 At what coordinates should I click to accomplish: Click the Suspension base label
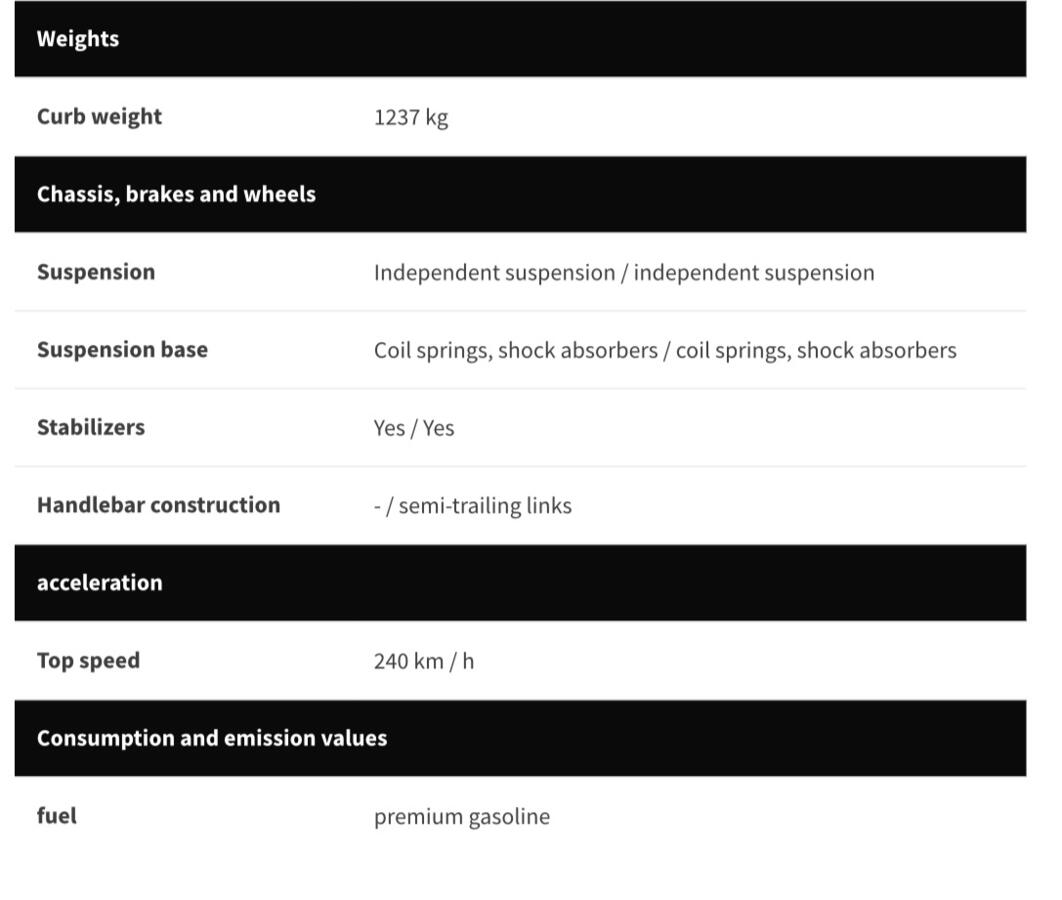coord(123,350)
